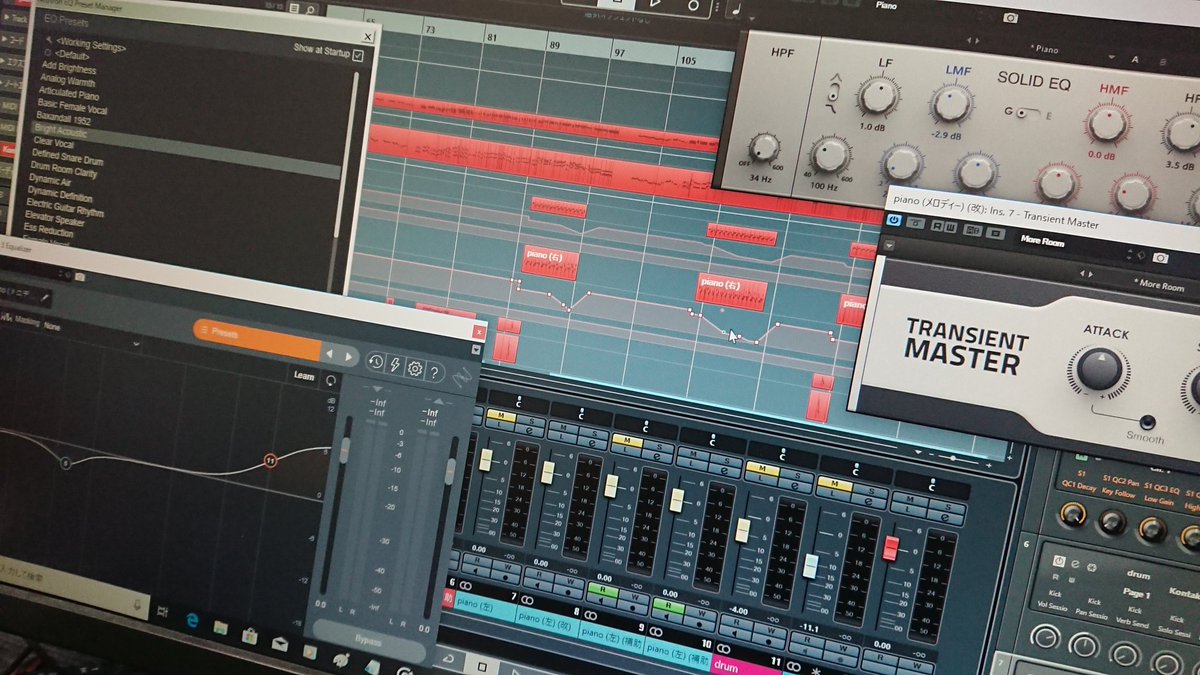
Task: Open equalizer settings gear icon
Action: point(415,368)
